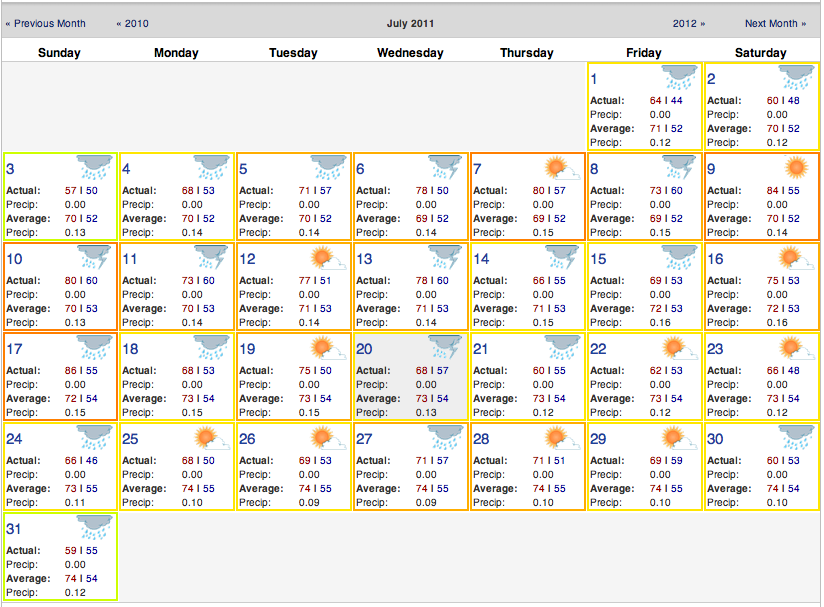Click the sunny icon on July 25
824x607 pixels.
click(x=210, y=438)
